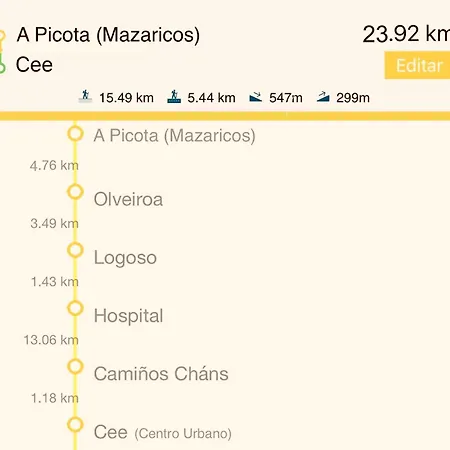Select the A Picota (Mazaricos) stop circle

(x=75, y=134)
